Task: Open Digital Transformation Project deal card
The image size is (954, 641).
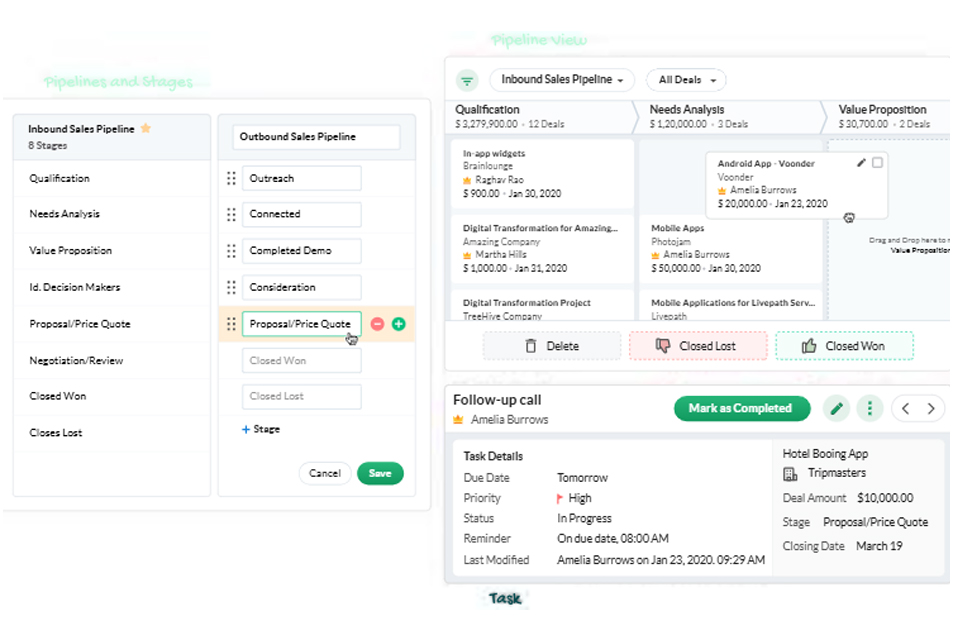Action: coord(542,305)
